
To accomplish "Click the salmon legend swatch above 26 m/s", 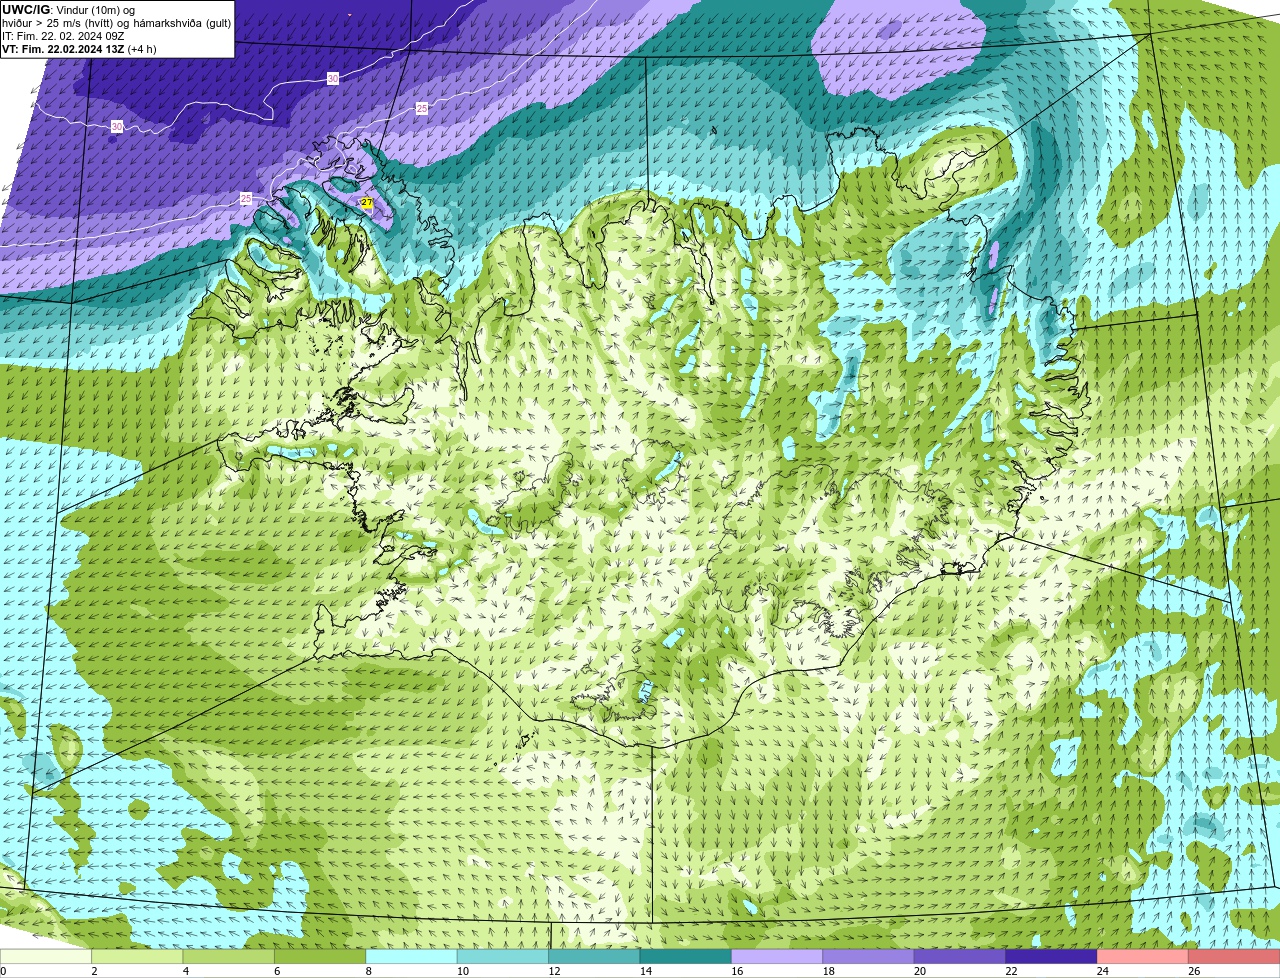I will pyautogui.click(x=1234, y=957).
